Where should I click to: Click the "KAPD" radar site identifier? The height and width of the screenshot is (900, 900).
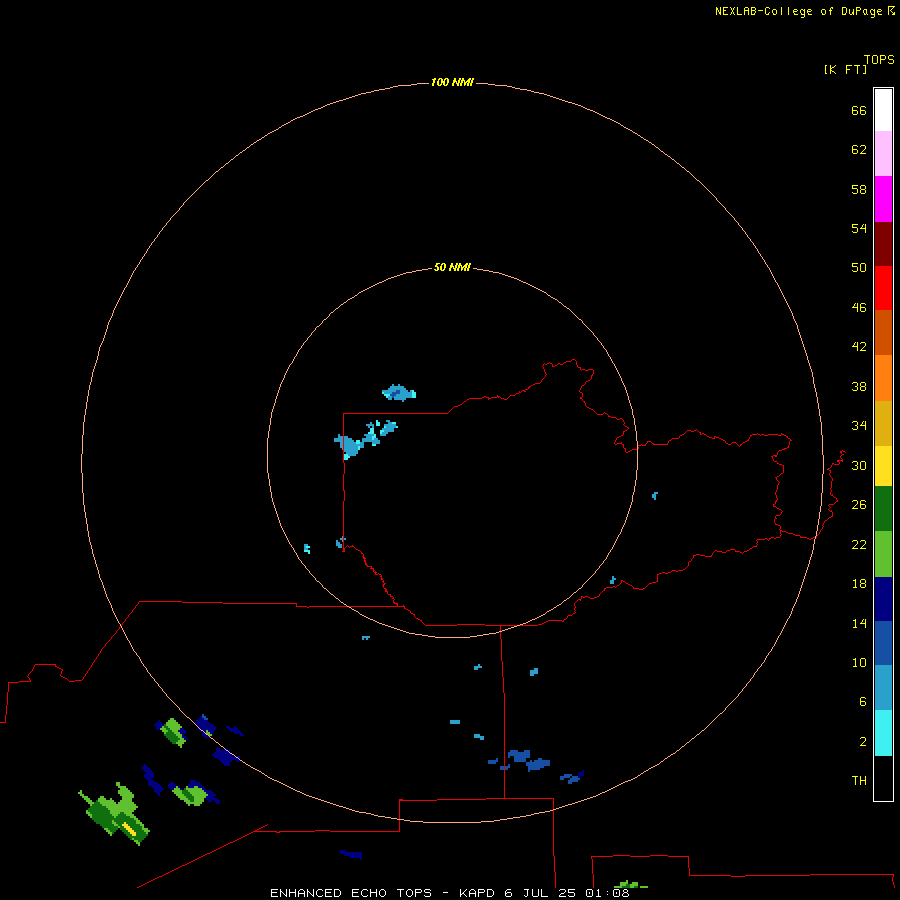478,893
